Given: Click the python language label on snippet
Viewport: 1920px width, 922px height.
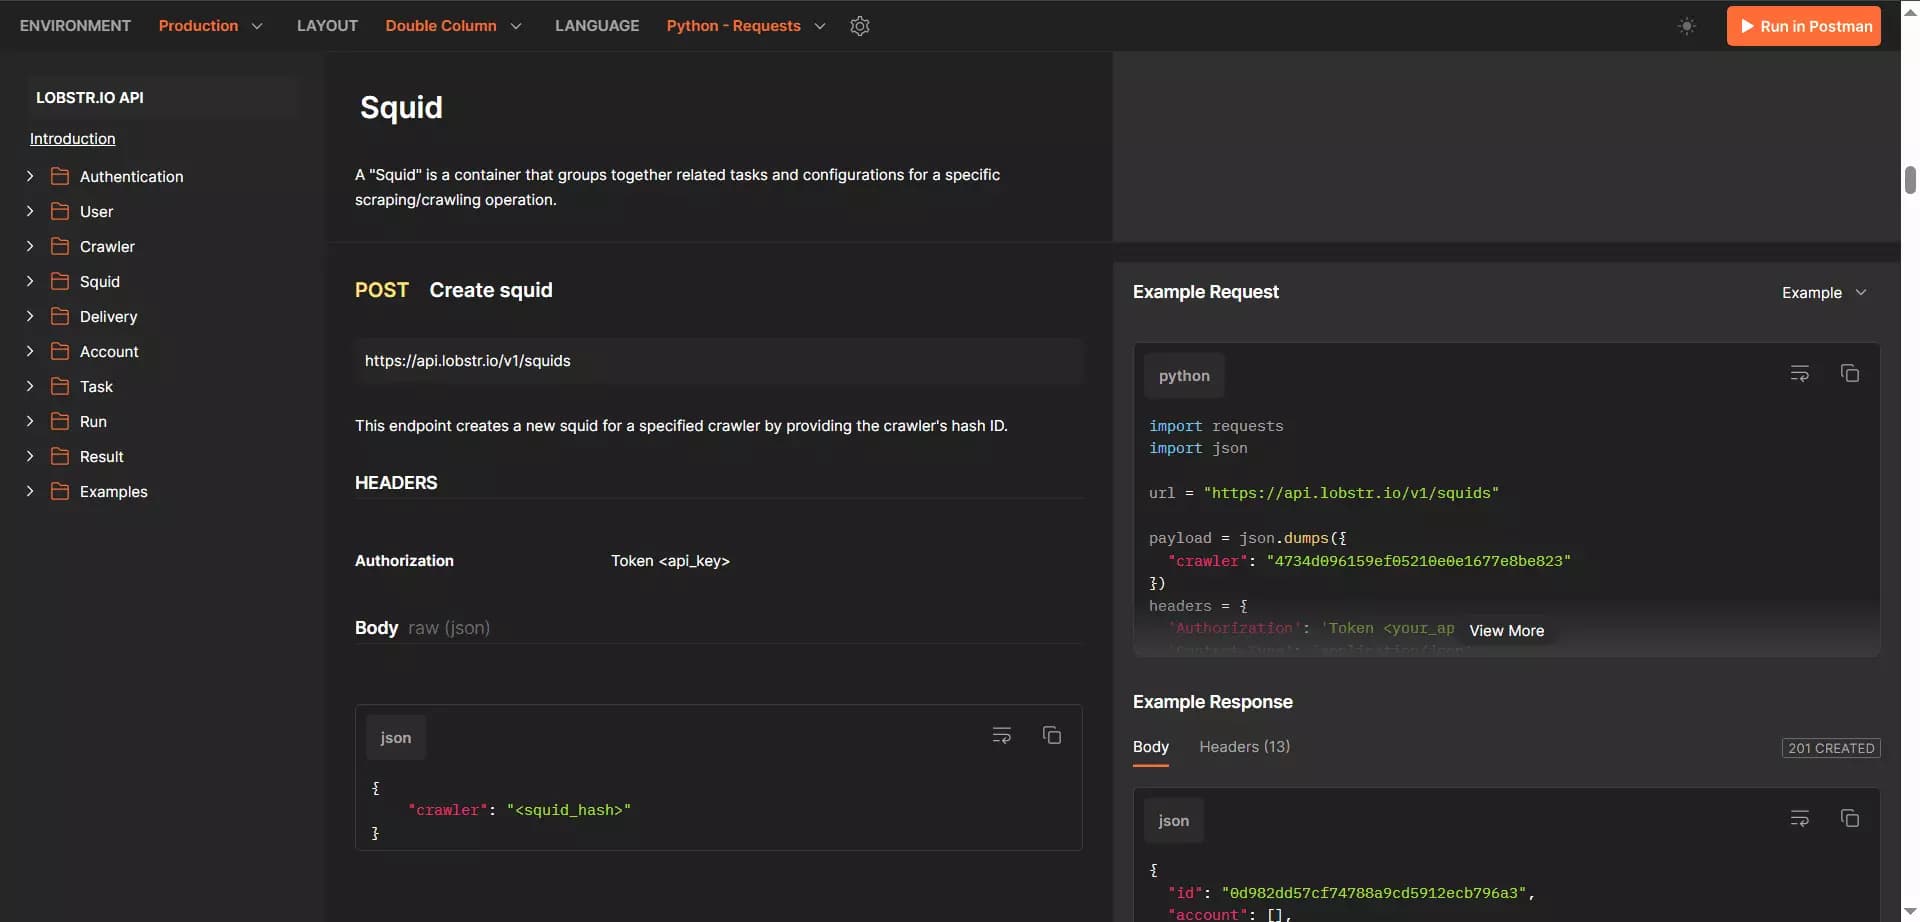Looking at the screenshot, I should (x=1184, y=376).
